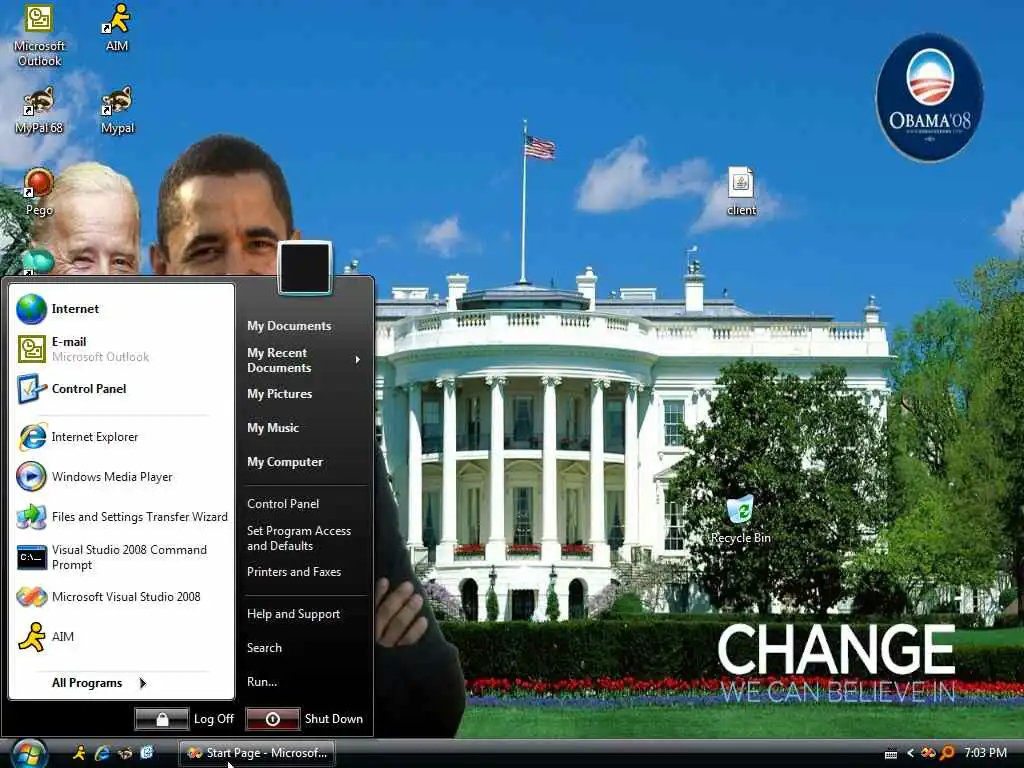Launch Internet Explorer from Start menu

[x=121, y=437]
